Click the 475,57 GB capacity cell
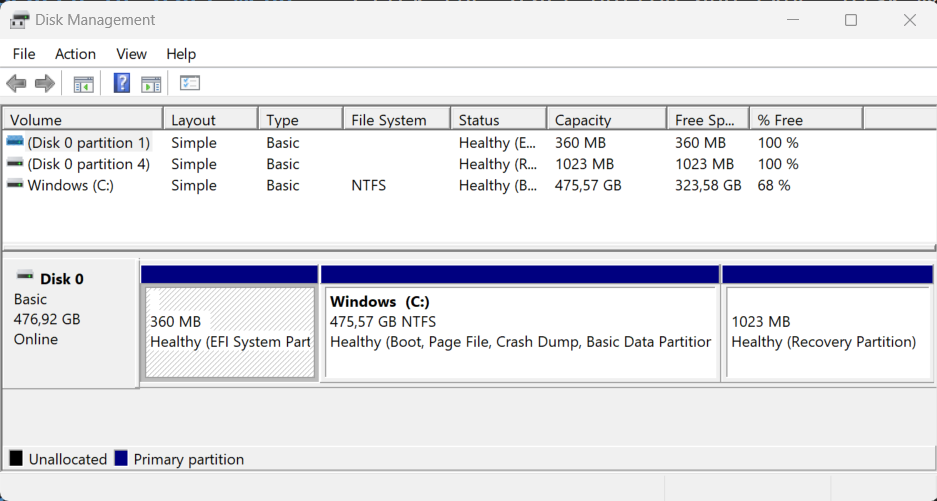The image size is (937, 501). [588, 185]
